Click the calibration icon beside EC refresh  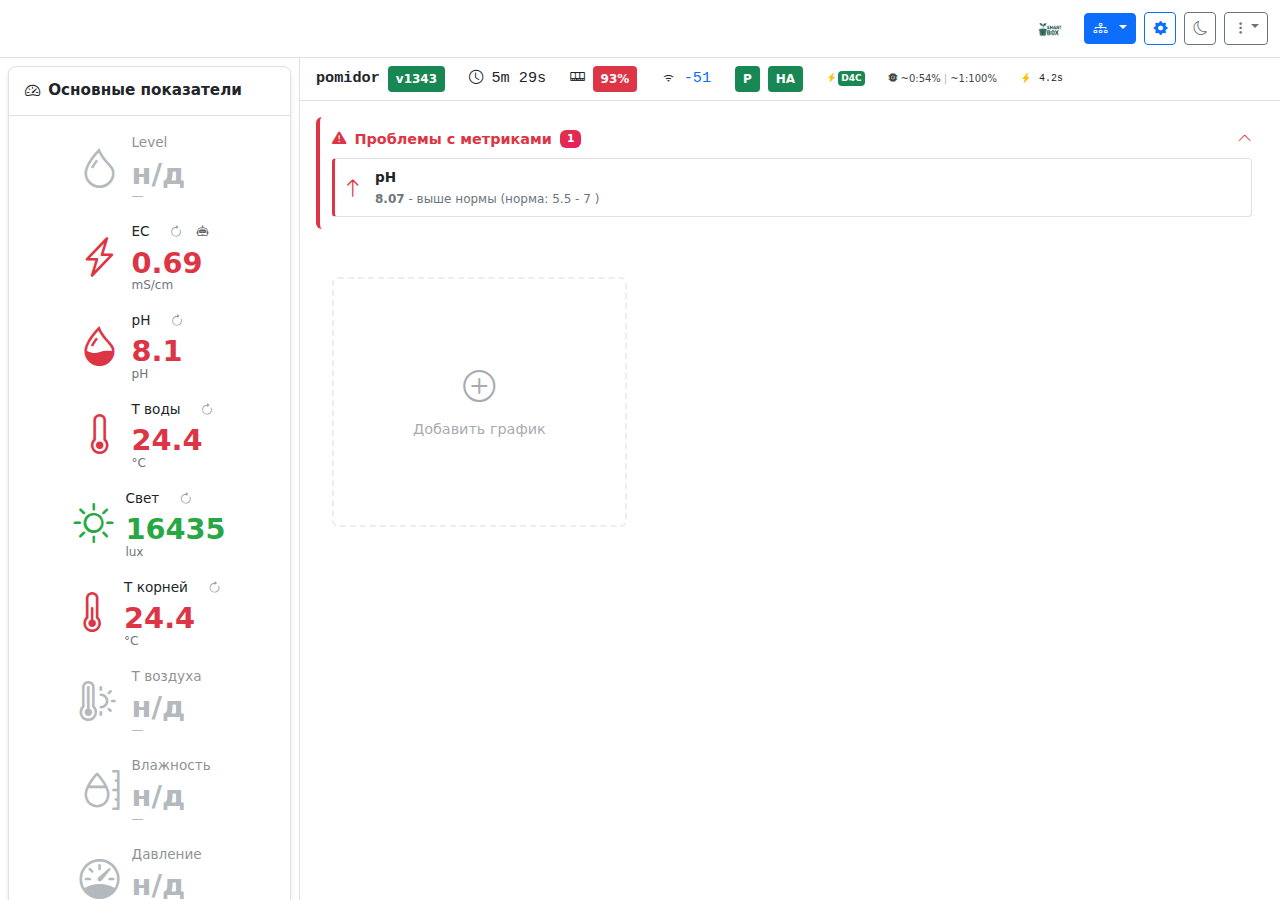coord(202,231)
